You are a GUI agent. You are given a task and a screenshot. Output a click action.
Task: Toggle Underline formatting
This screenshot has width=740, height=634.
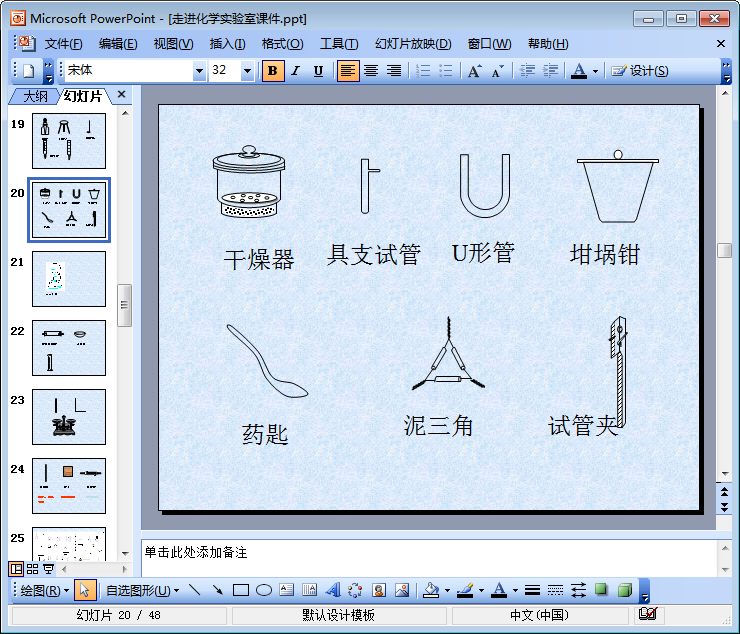(x=319, y=71)
